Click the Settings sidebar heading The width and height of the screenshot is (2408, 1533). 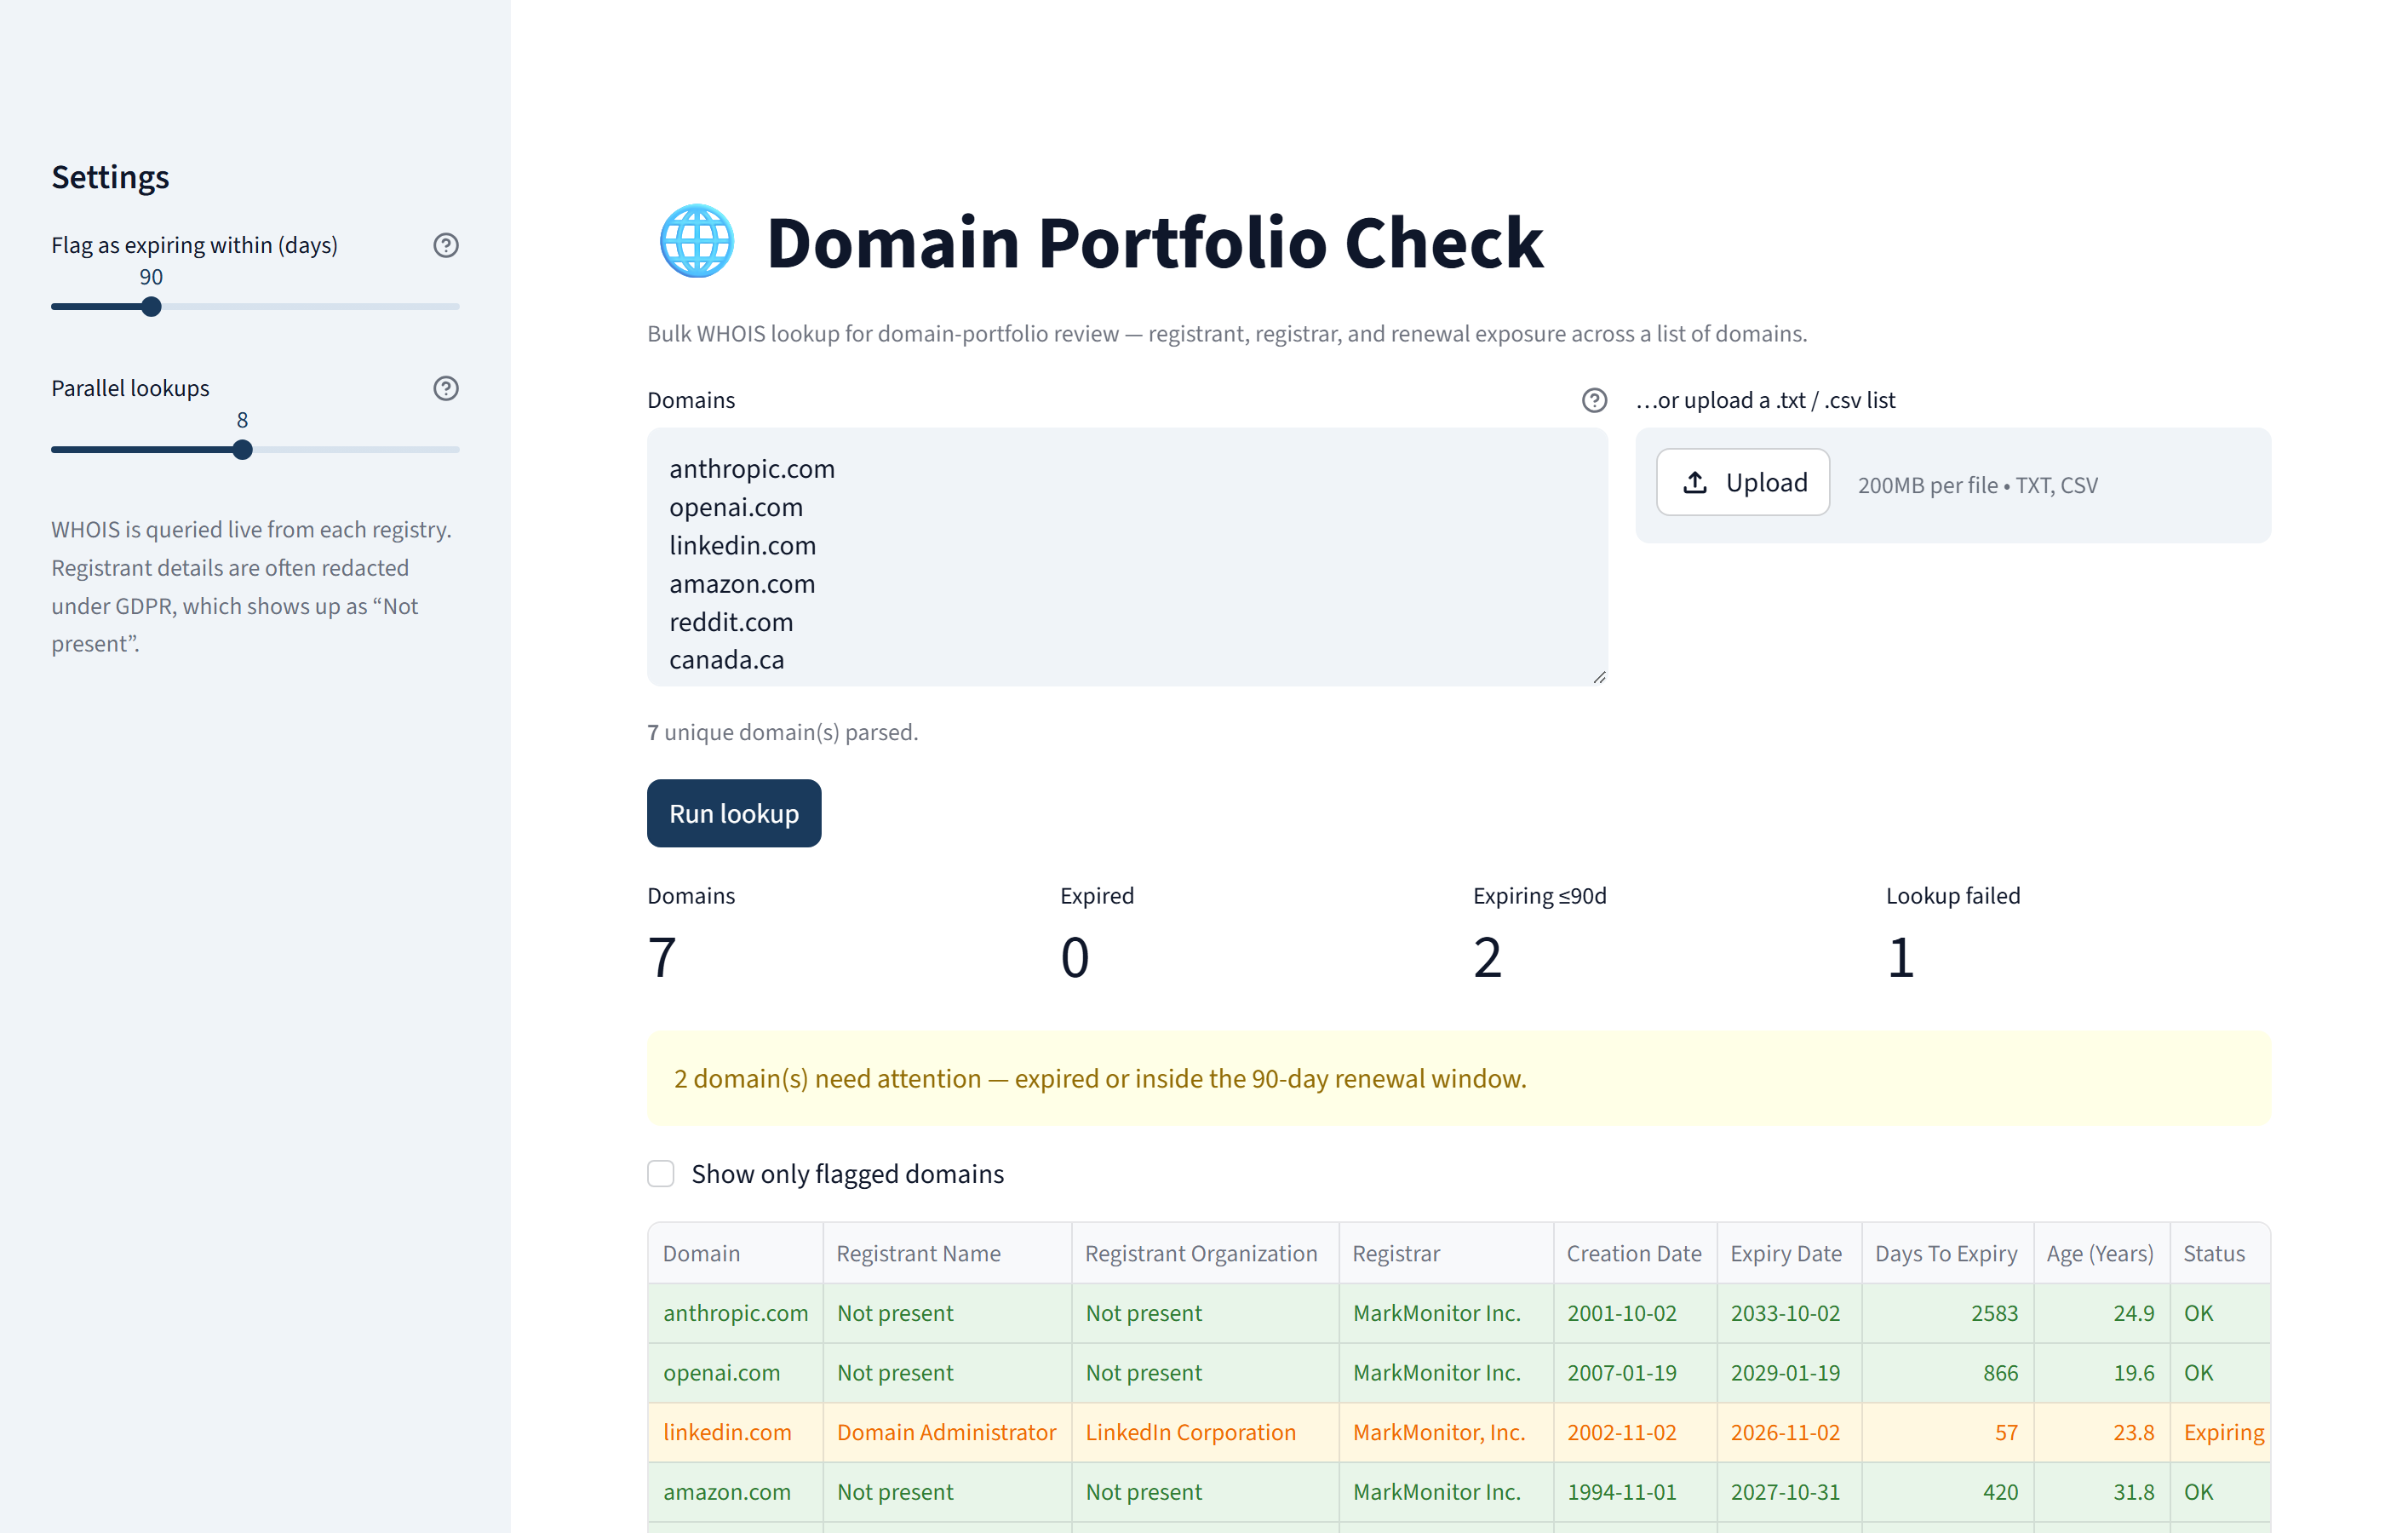tap(110, 177)
